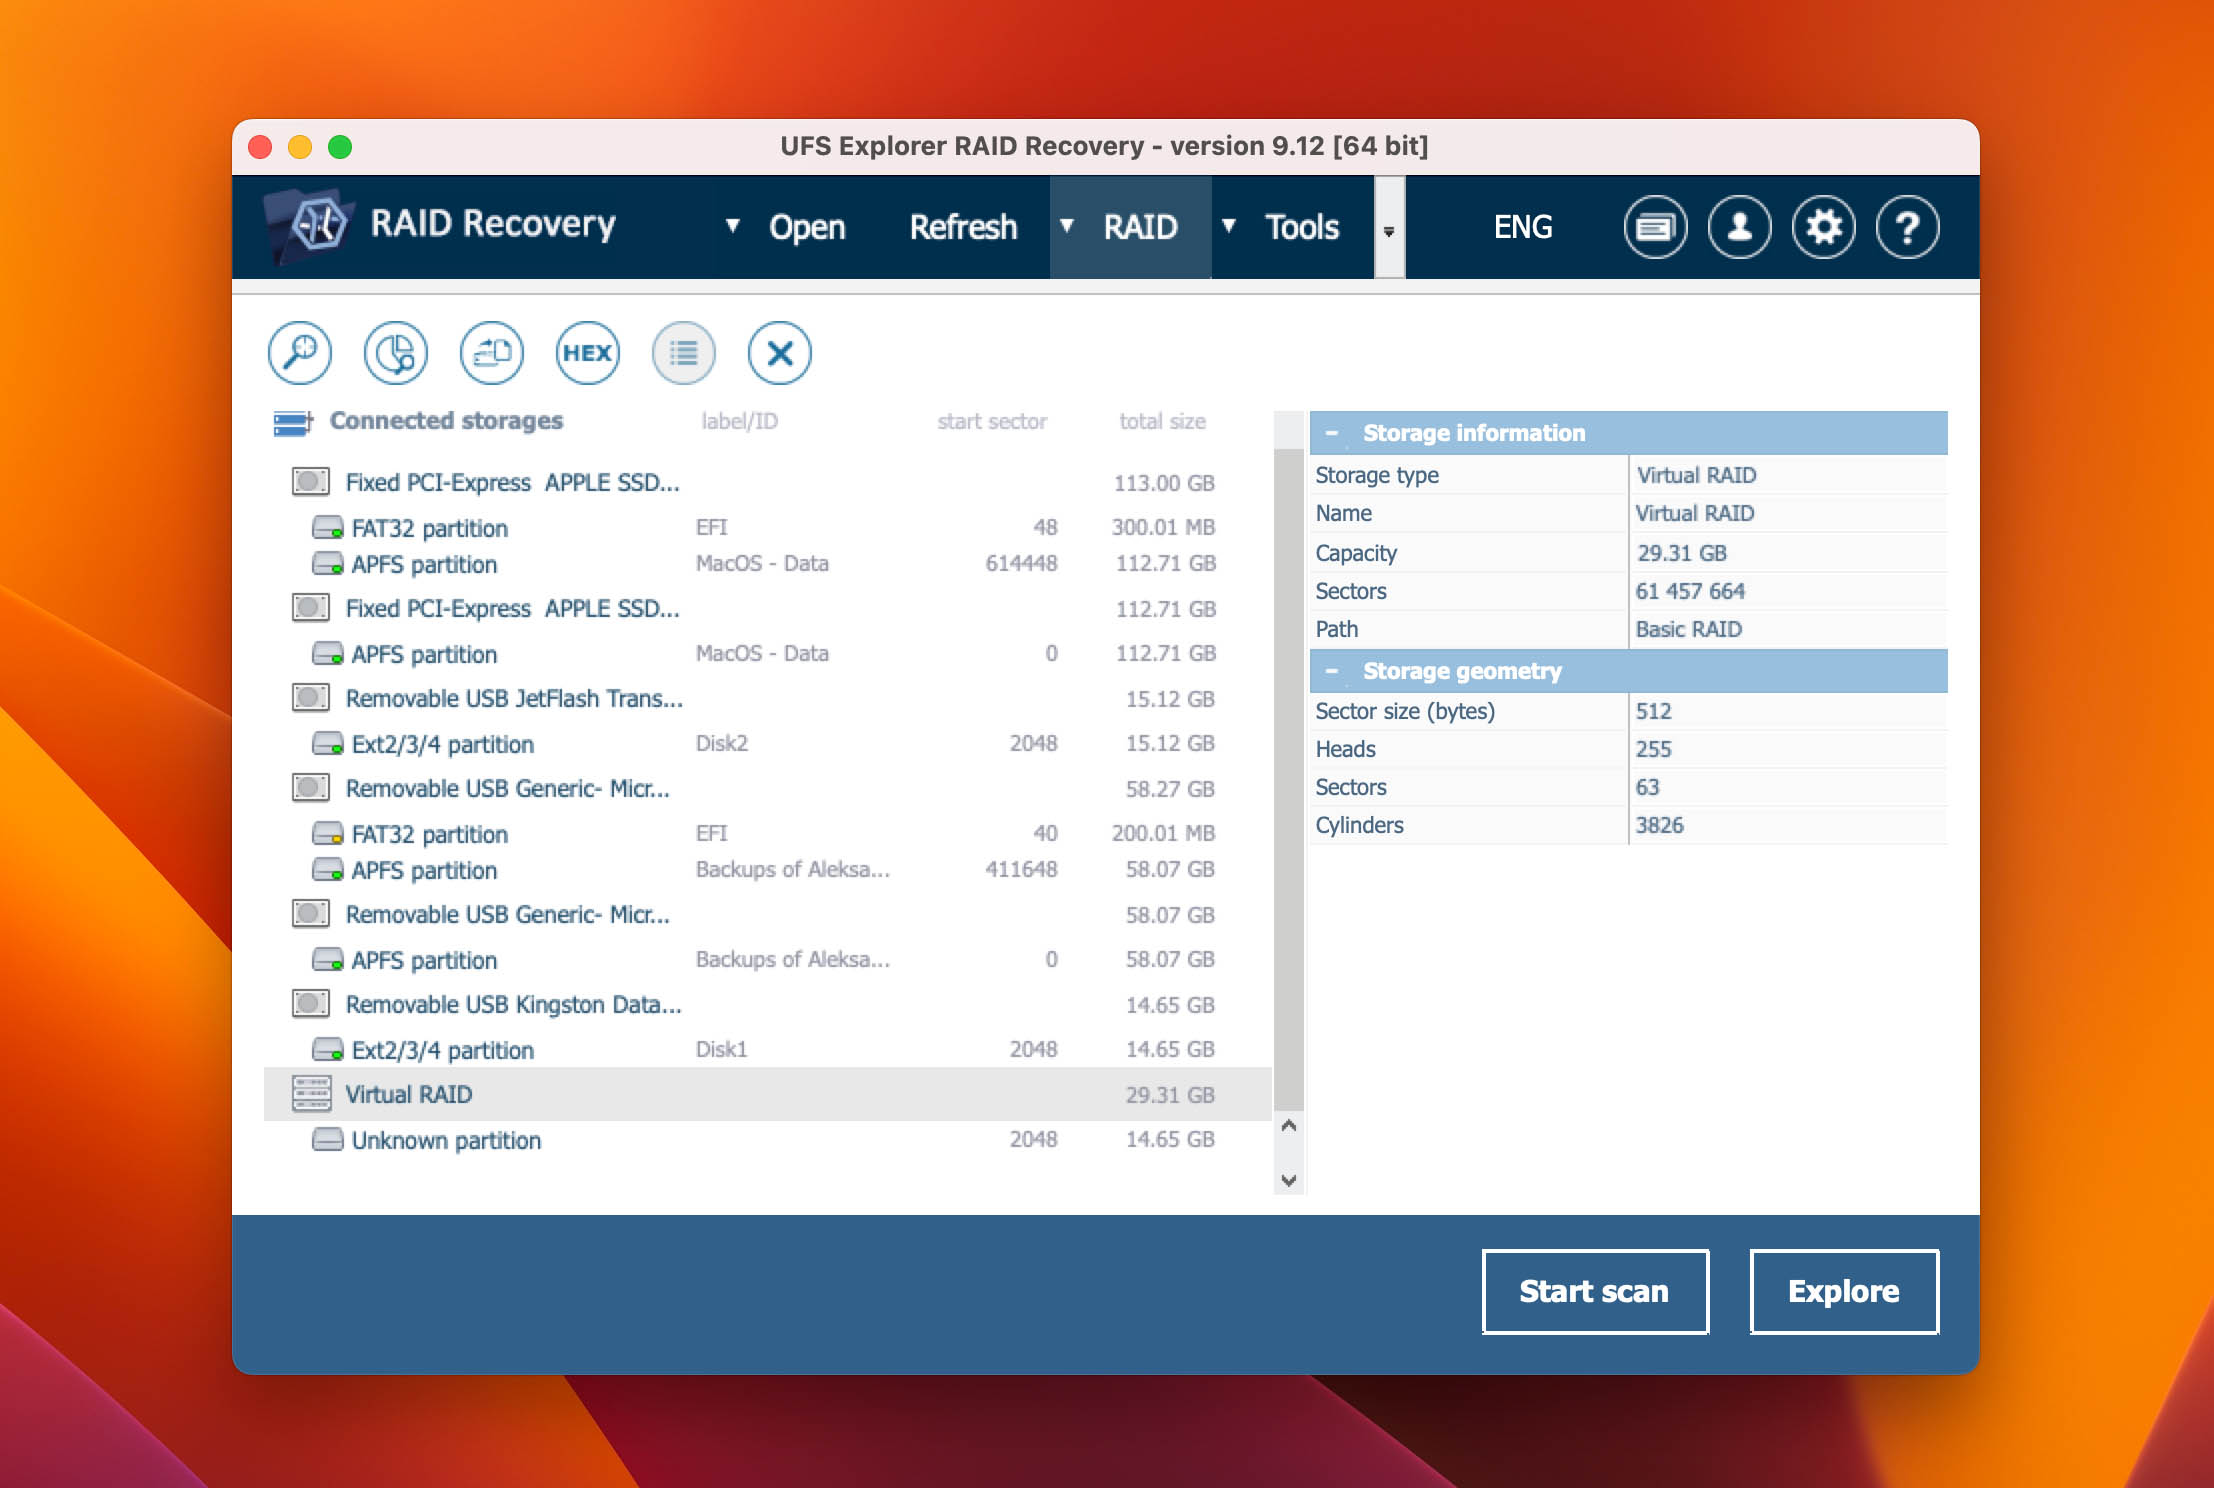Click the Unknown partition icon
Viewport: 2214px width, 1488px height.
pyautogui.click(x=327, y=1140)
